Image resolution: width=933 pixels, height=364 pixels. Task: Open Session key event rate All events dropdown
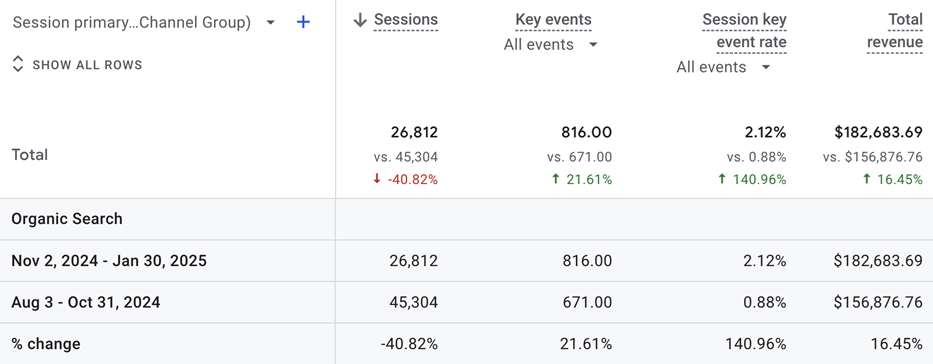coord(766,67)
